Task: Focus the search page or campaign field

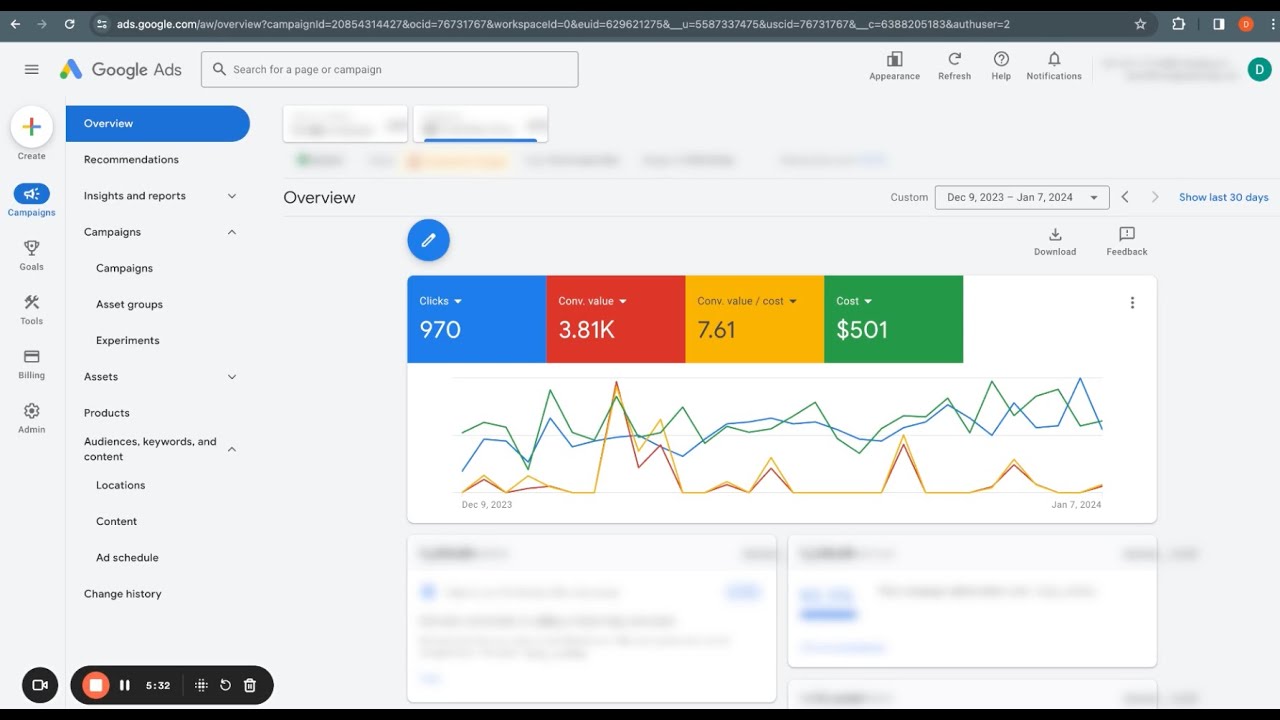Action: click(390, 69)
